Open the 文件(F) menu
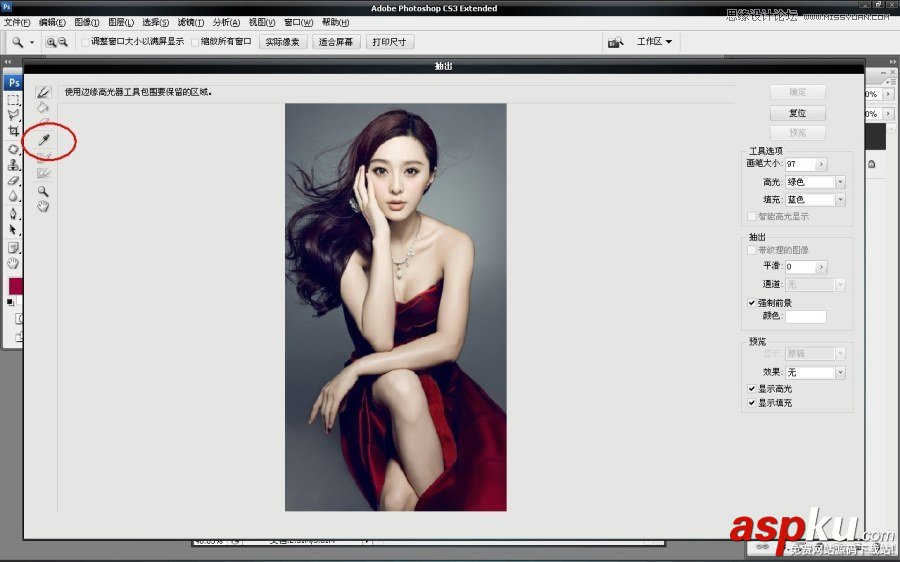Screen dimensions: 900x562 click(17, 22)
